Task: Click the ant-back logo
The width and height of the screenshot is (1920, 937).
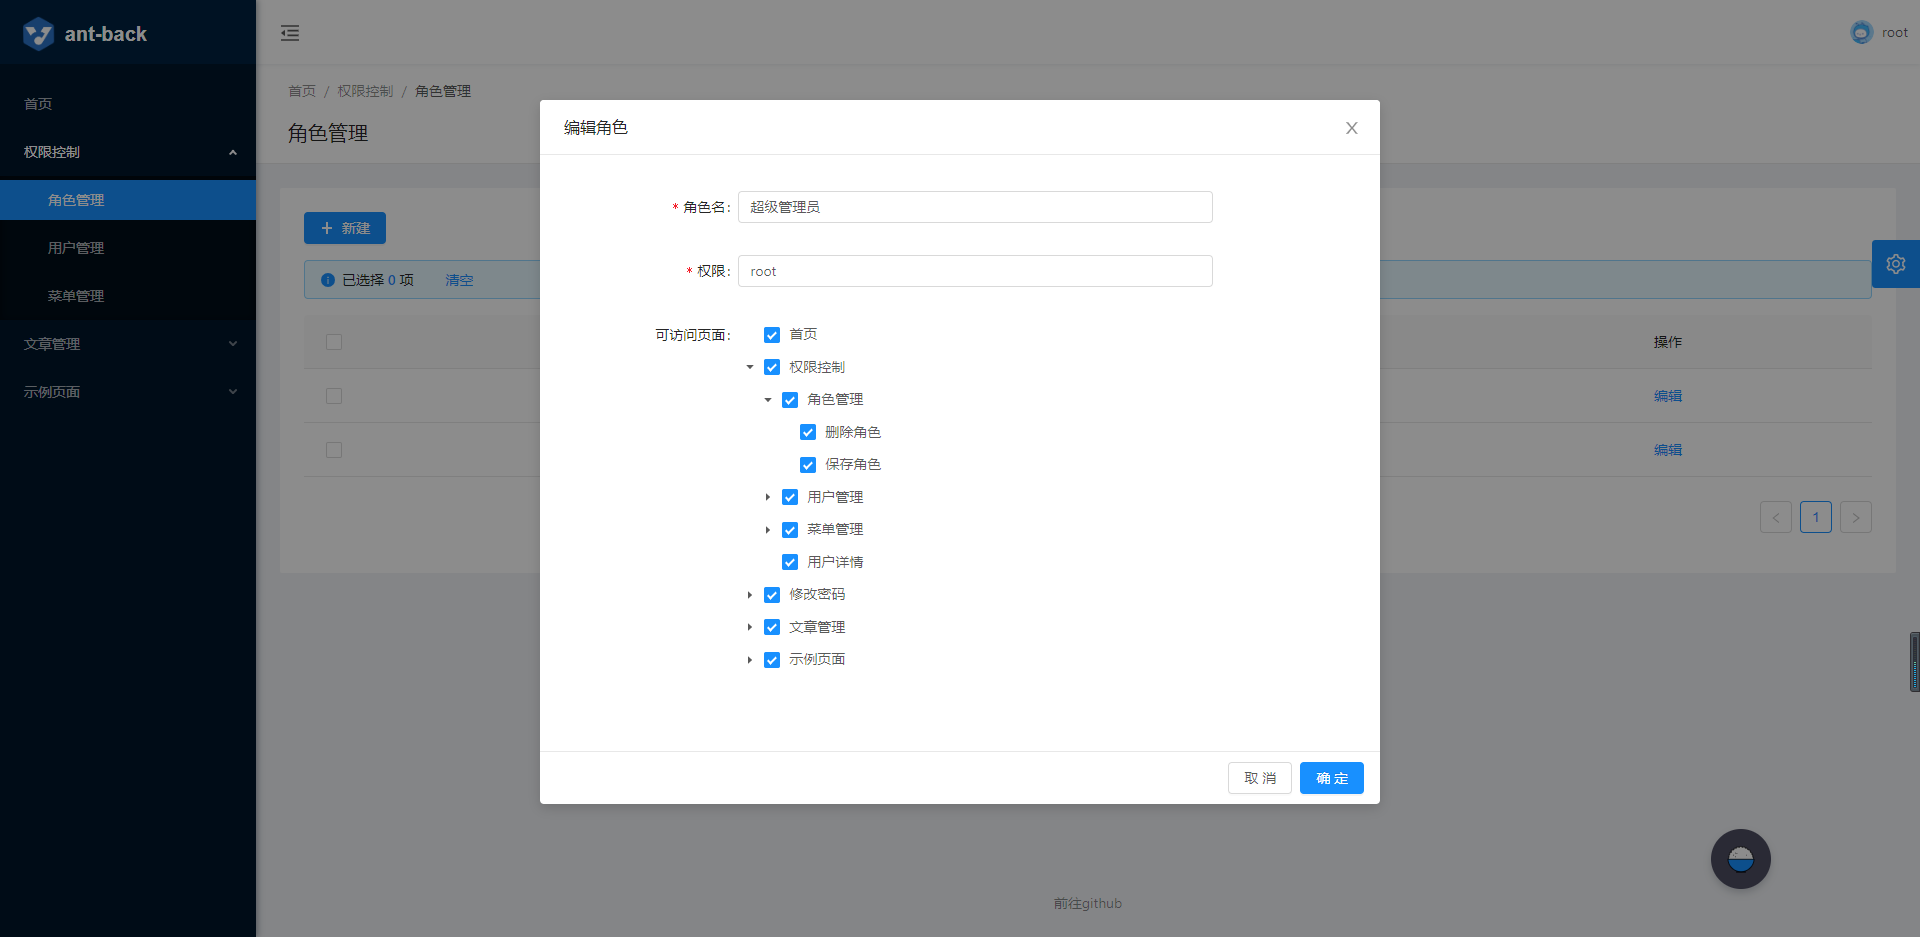Action: pos(85,33)
